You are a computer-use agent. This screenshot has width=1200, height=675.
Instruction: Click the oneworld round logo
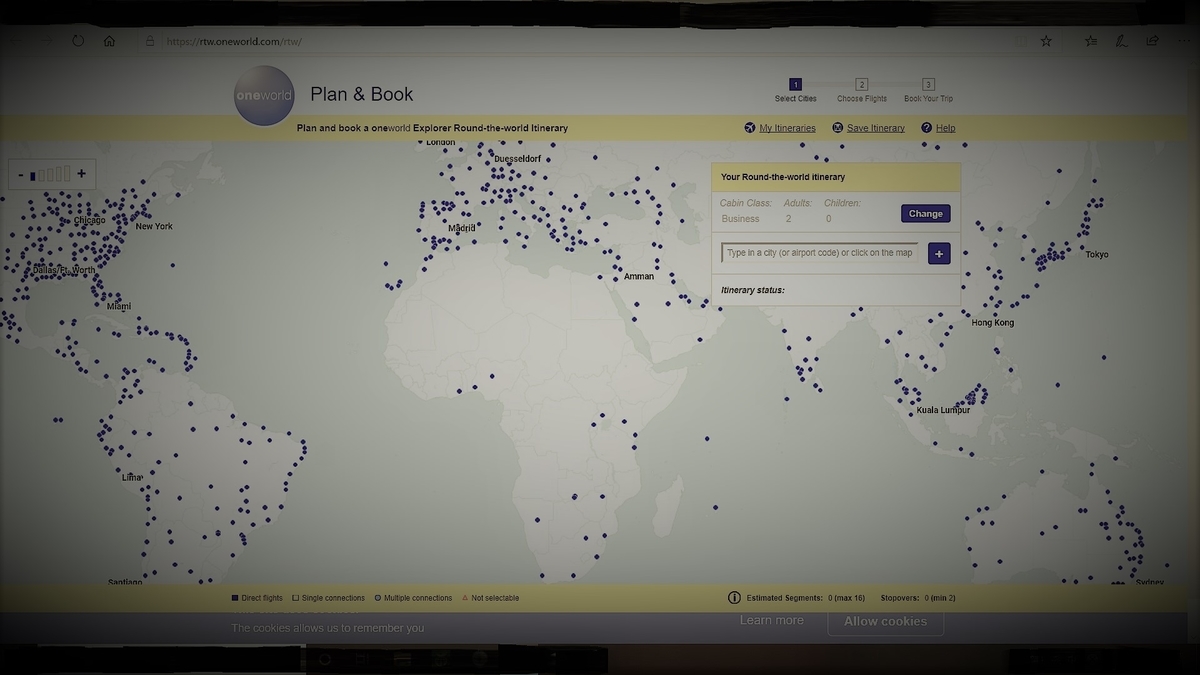(x=264, y=95)
